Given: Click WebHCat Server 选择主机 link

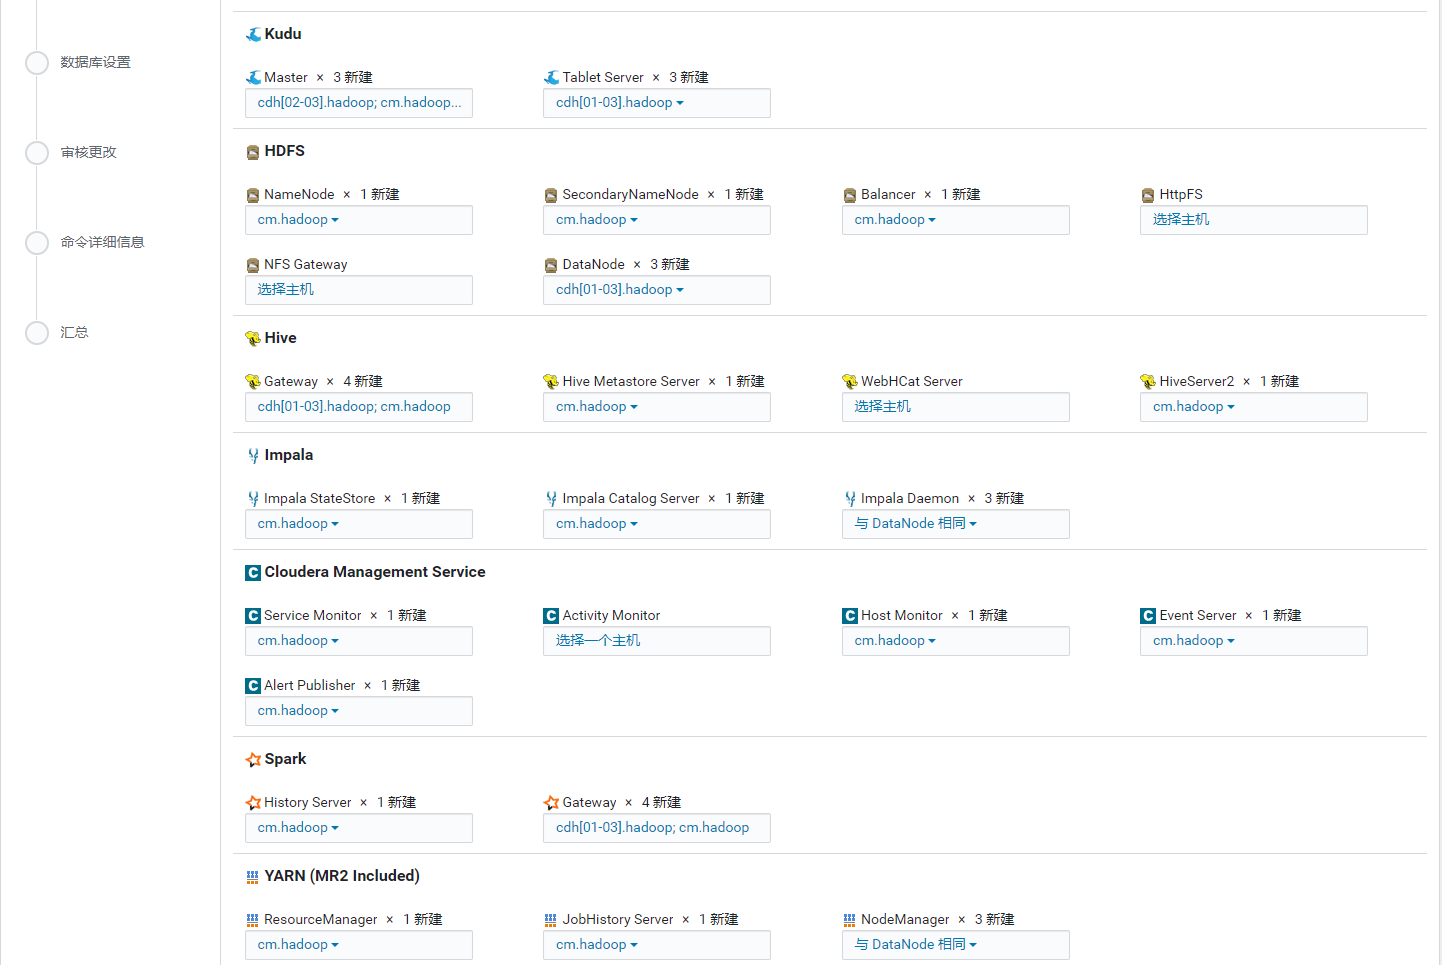Looking at the screenshot, I should [x=883, y=407].
